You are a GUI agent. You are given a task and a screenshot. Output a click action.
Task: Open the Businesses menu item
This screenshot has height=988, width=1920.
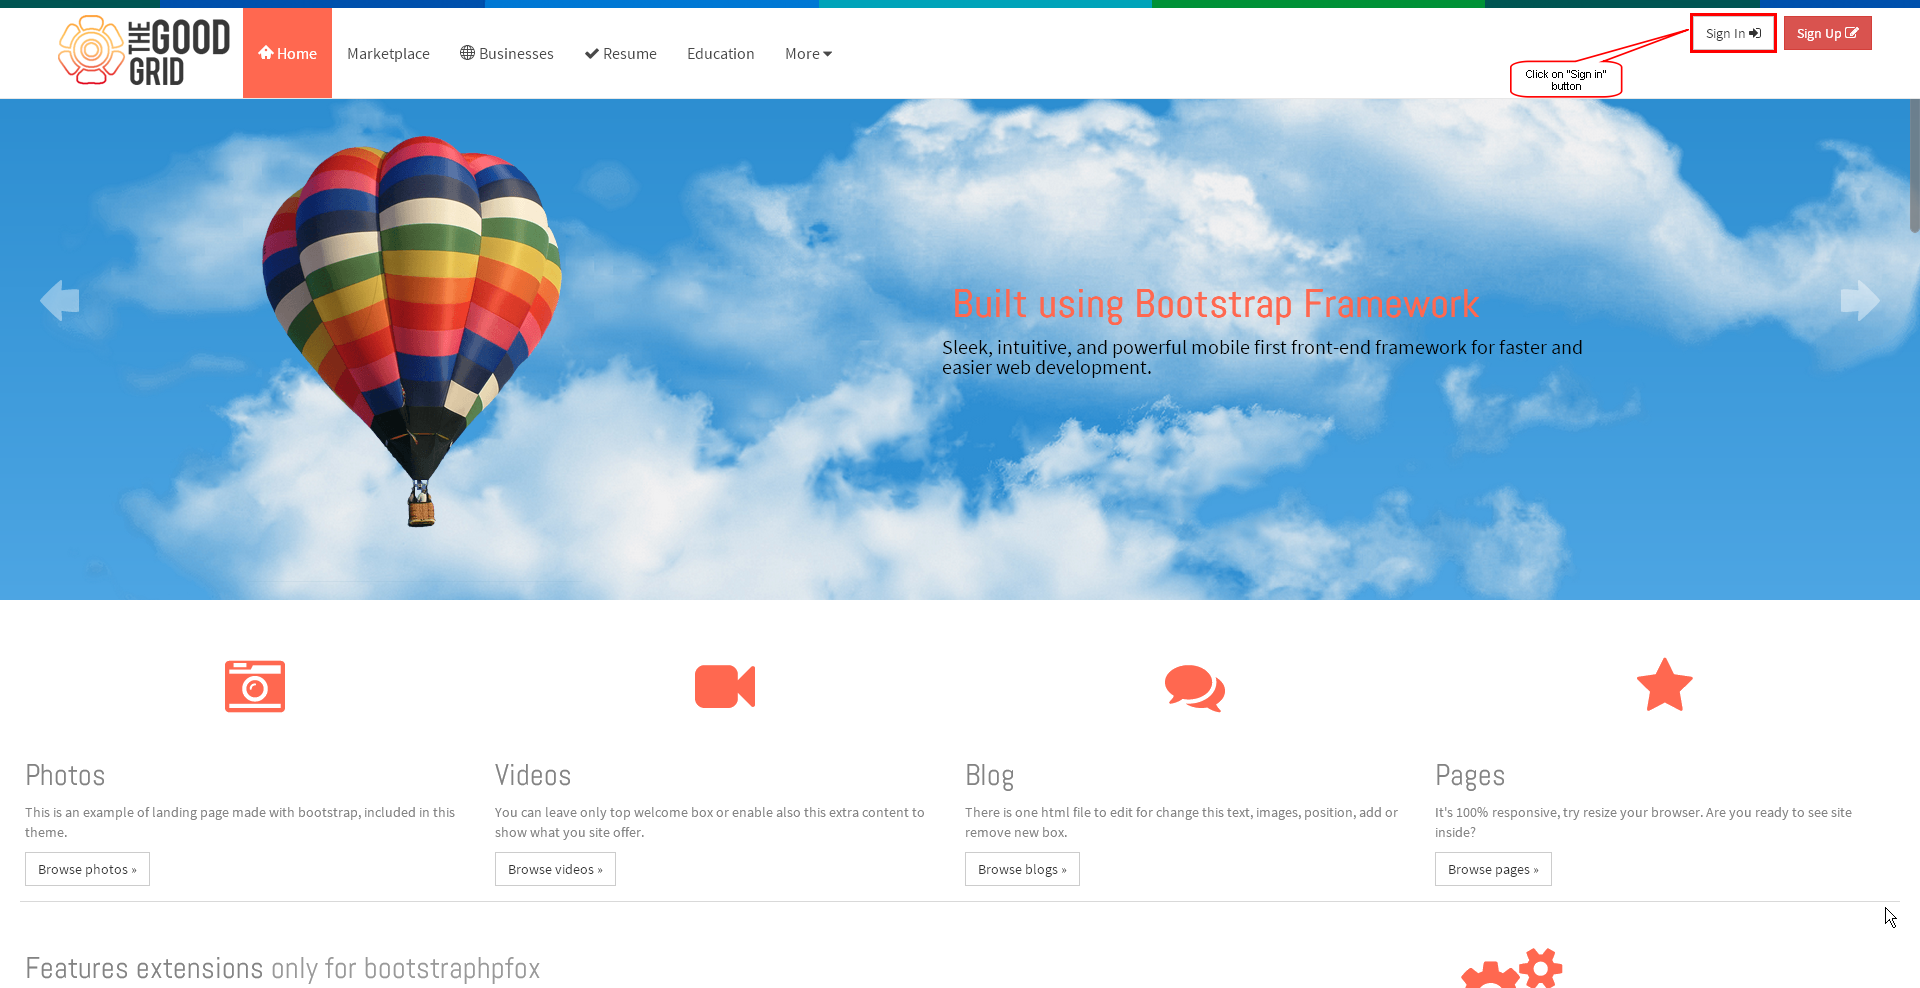(x=506, y=53)
